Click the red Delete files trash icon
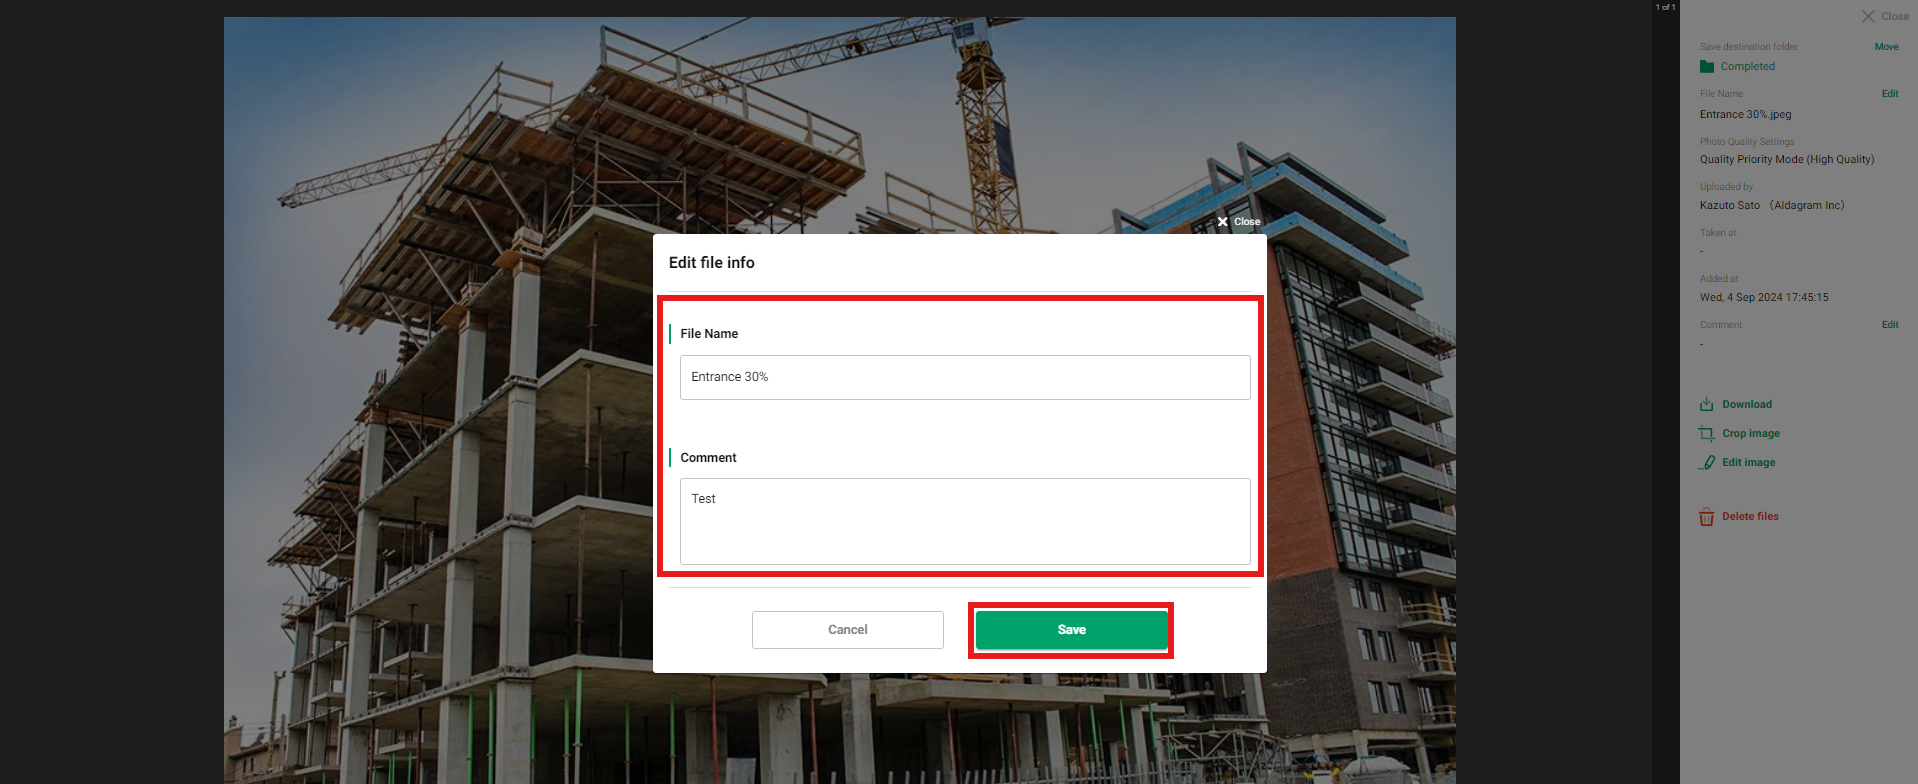Viewport: 1918px width, 784px height. tap(1706, 517)
